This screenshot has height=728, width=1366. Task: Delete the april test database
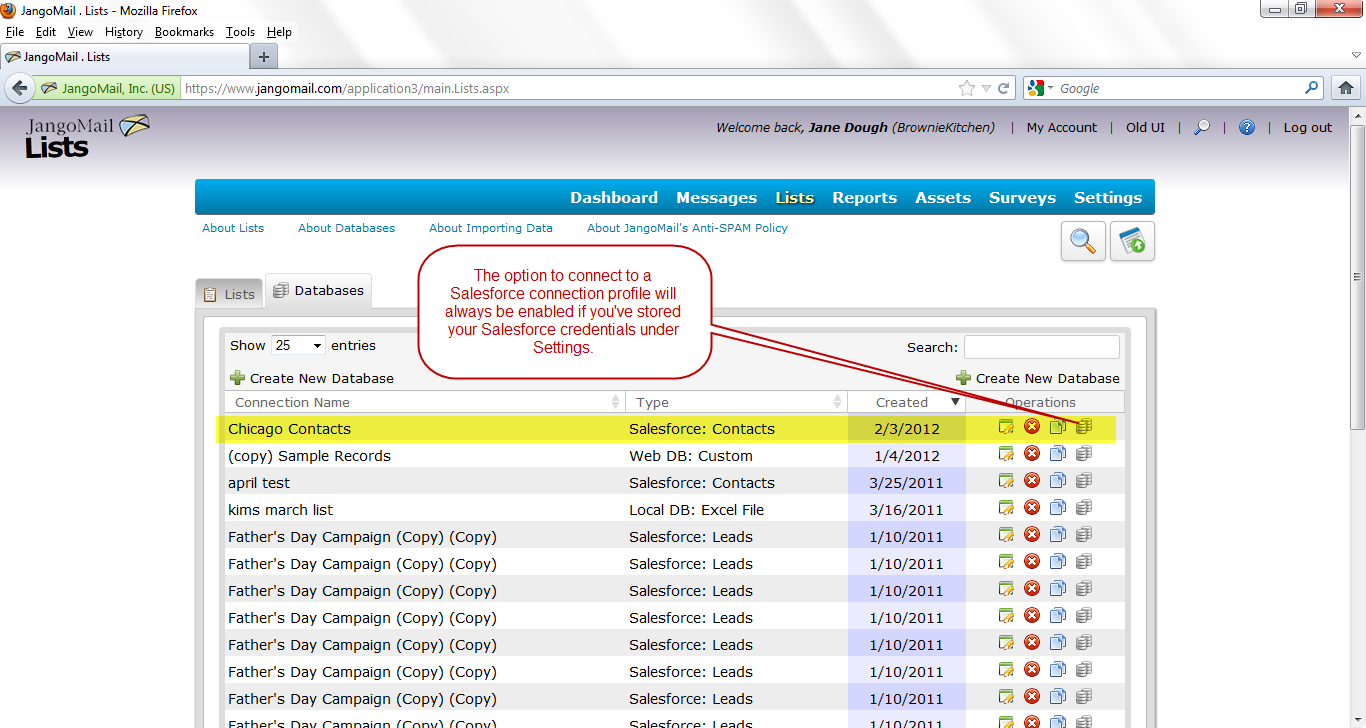1032,481
